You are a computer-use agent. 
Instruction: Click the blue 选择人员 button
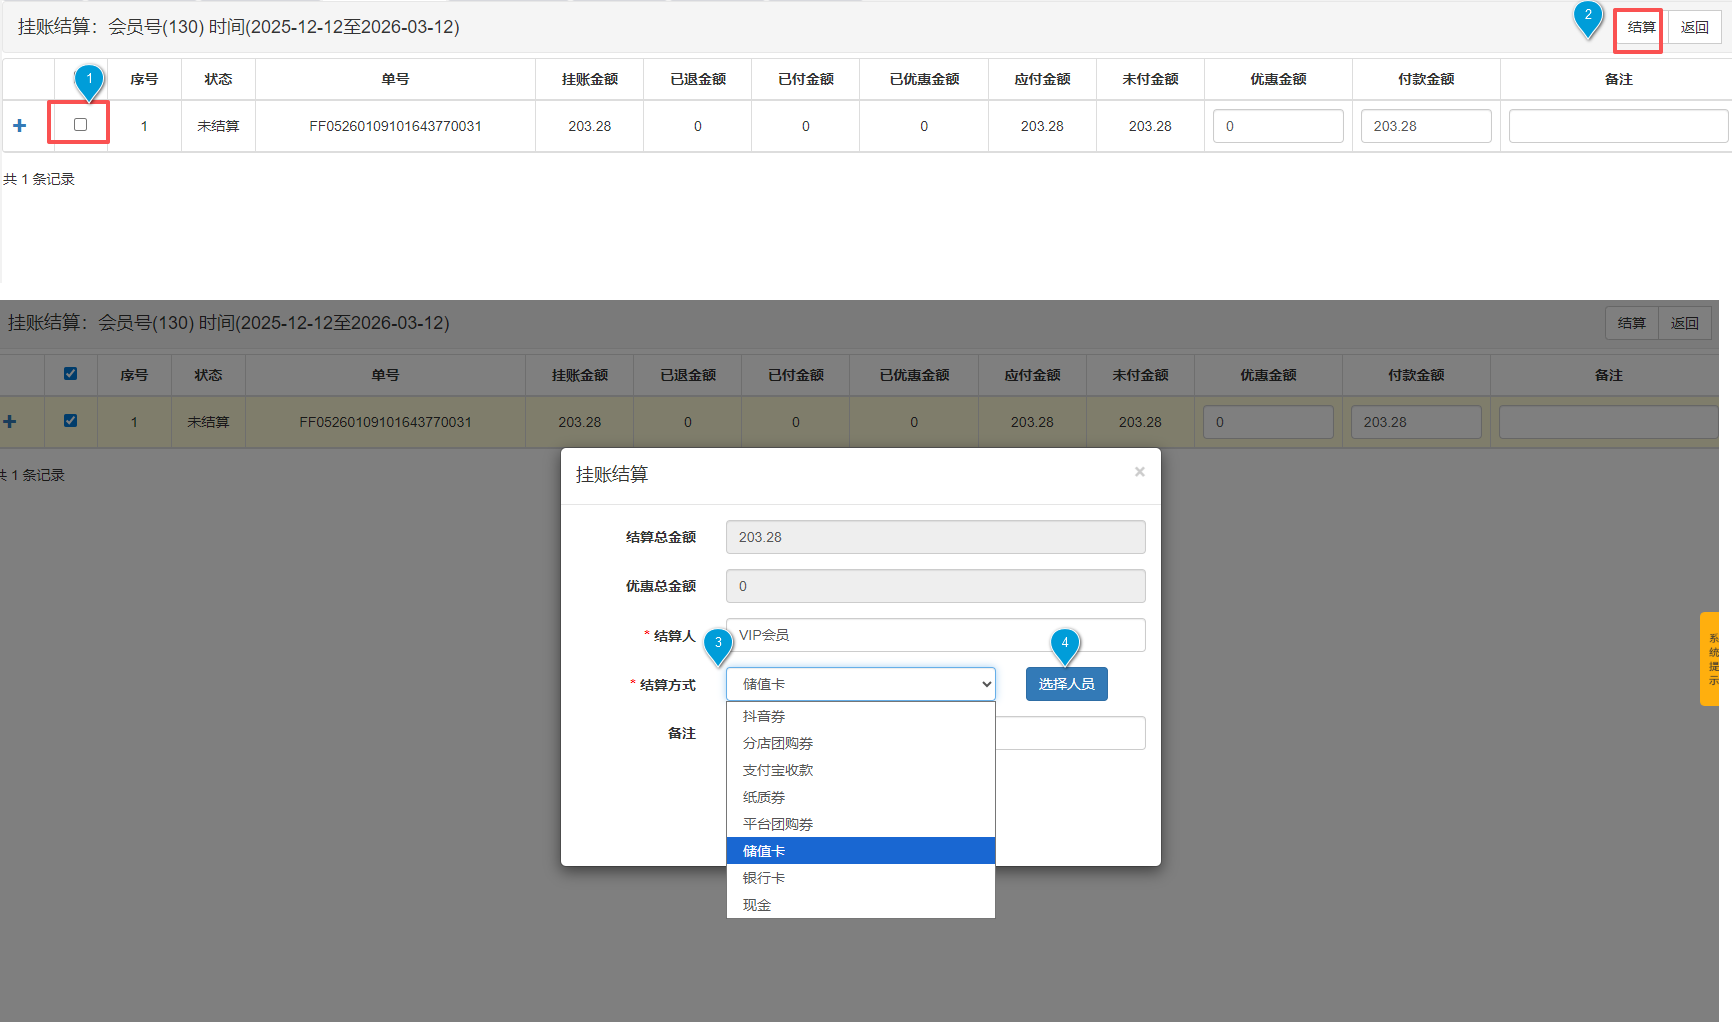pos(1066,684)
